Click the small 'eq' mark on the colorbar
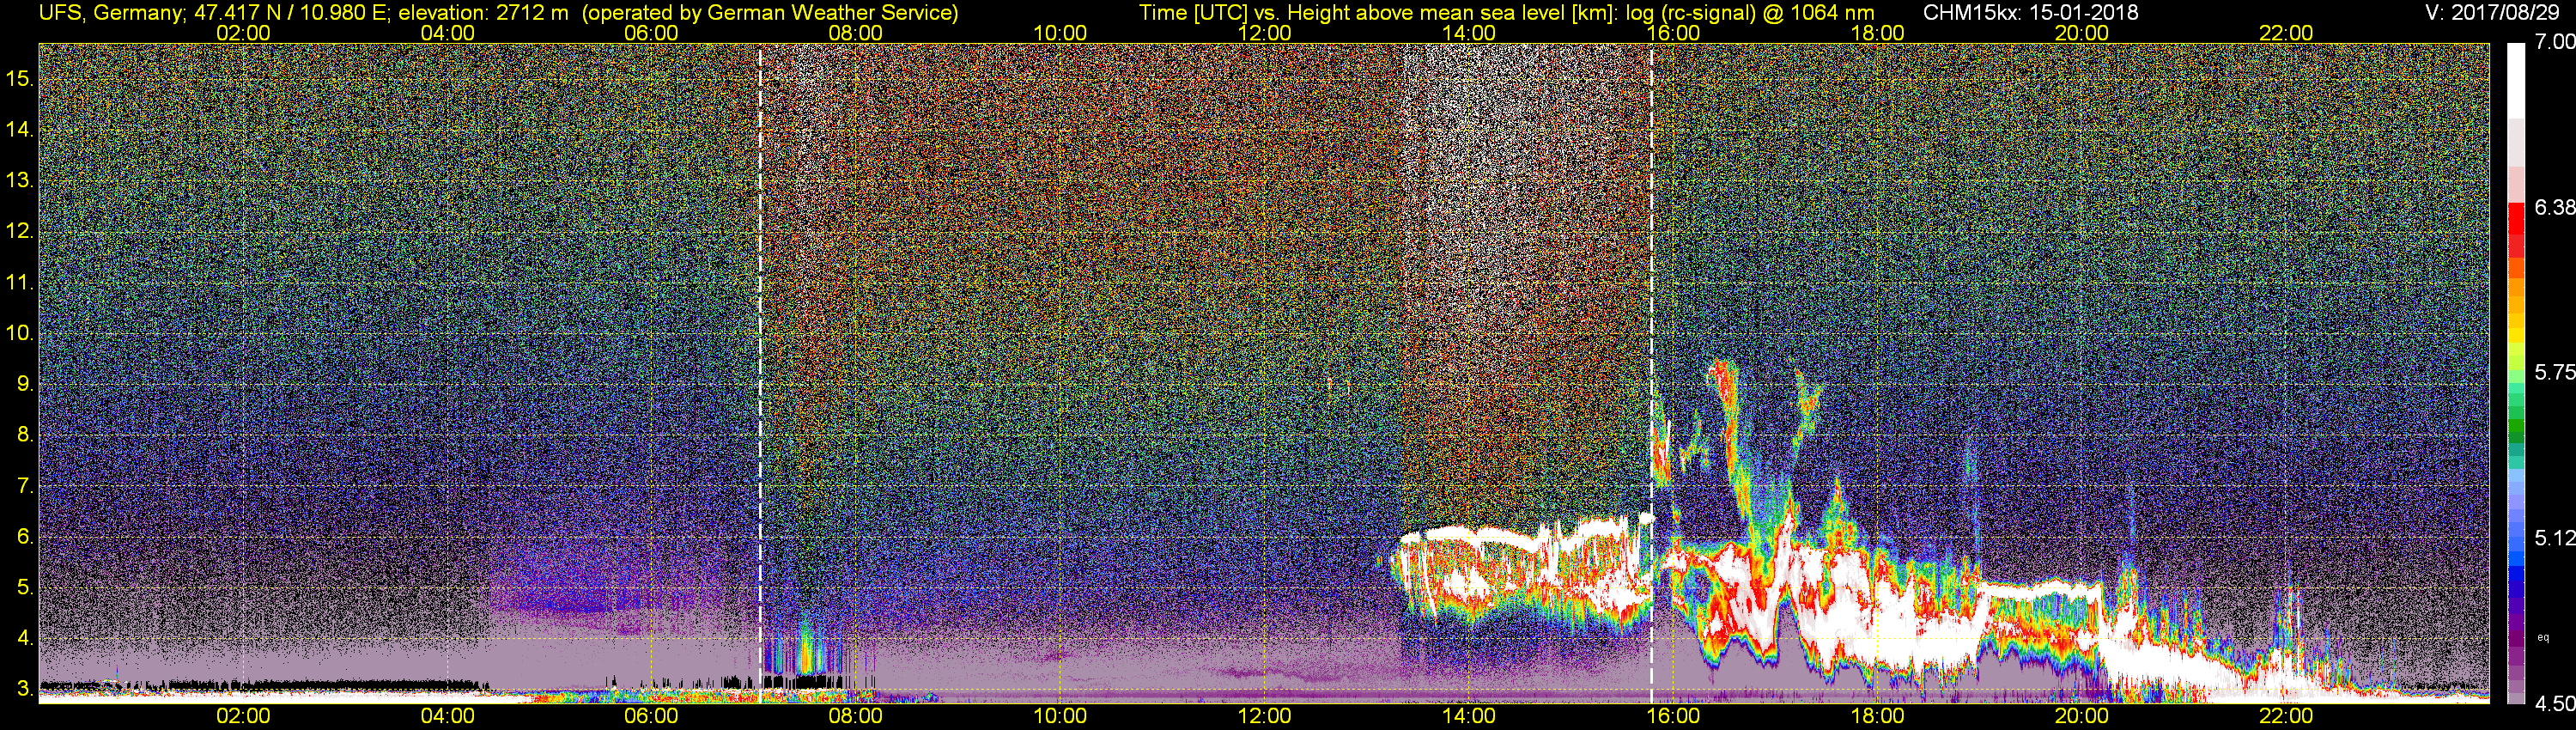This screenshot has height=730, width=2576. (x=2543, y=636)
